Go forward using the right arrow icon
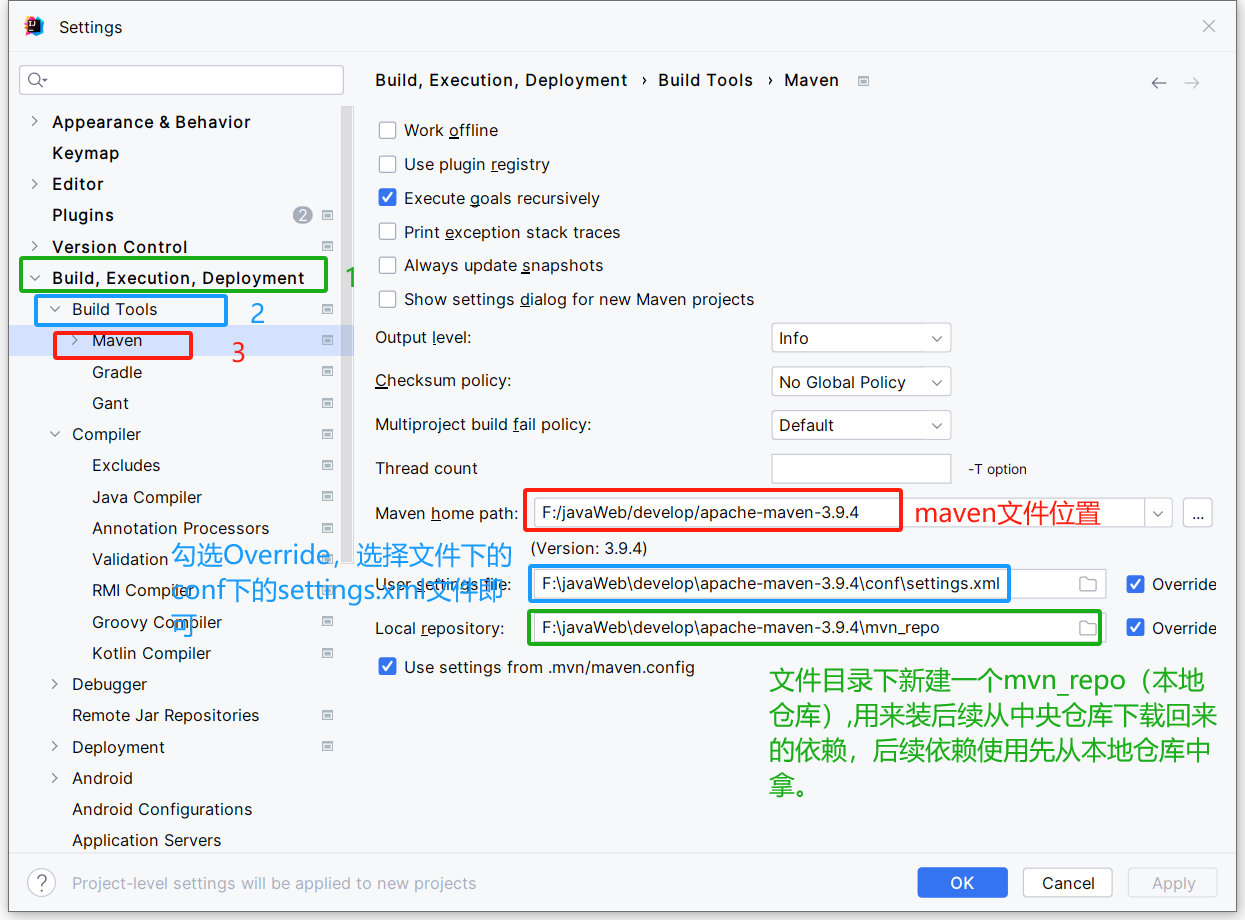The image size is (1245, 920). click(x=1192, y=83)
